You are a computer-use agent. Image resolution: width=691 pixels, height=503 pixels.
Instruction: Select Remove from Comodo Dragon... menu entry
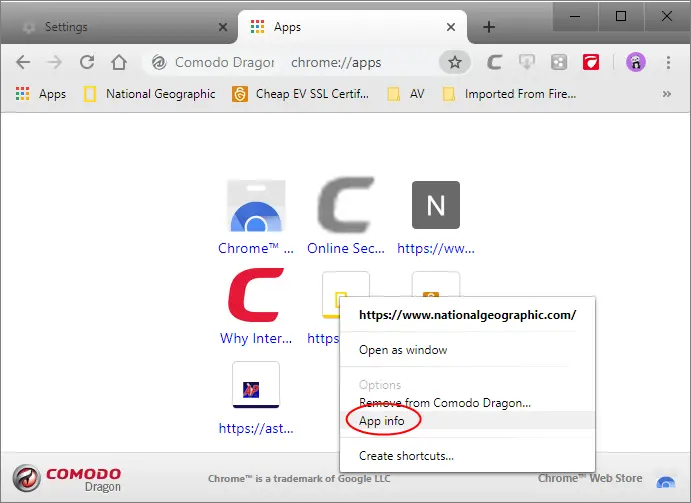[468, 403]
